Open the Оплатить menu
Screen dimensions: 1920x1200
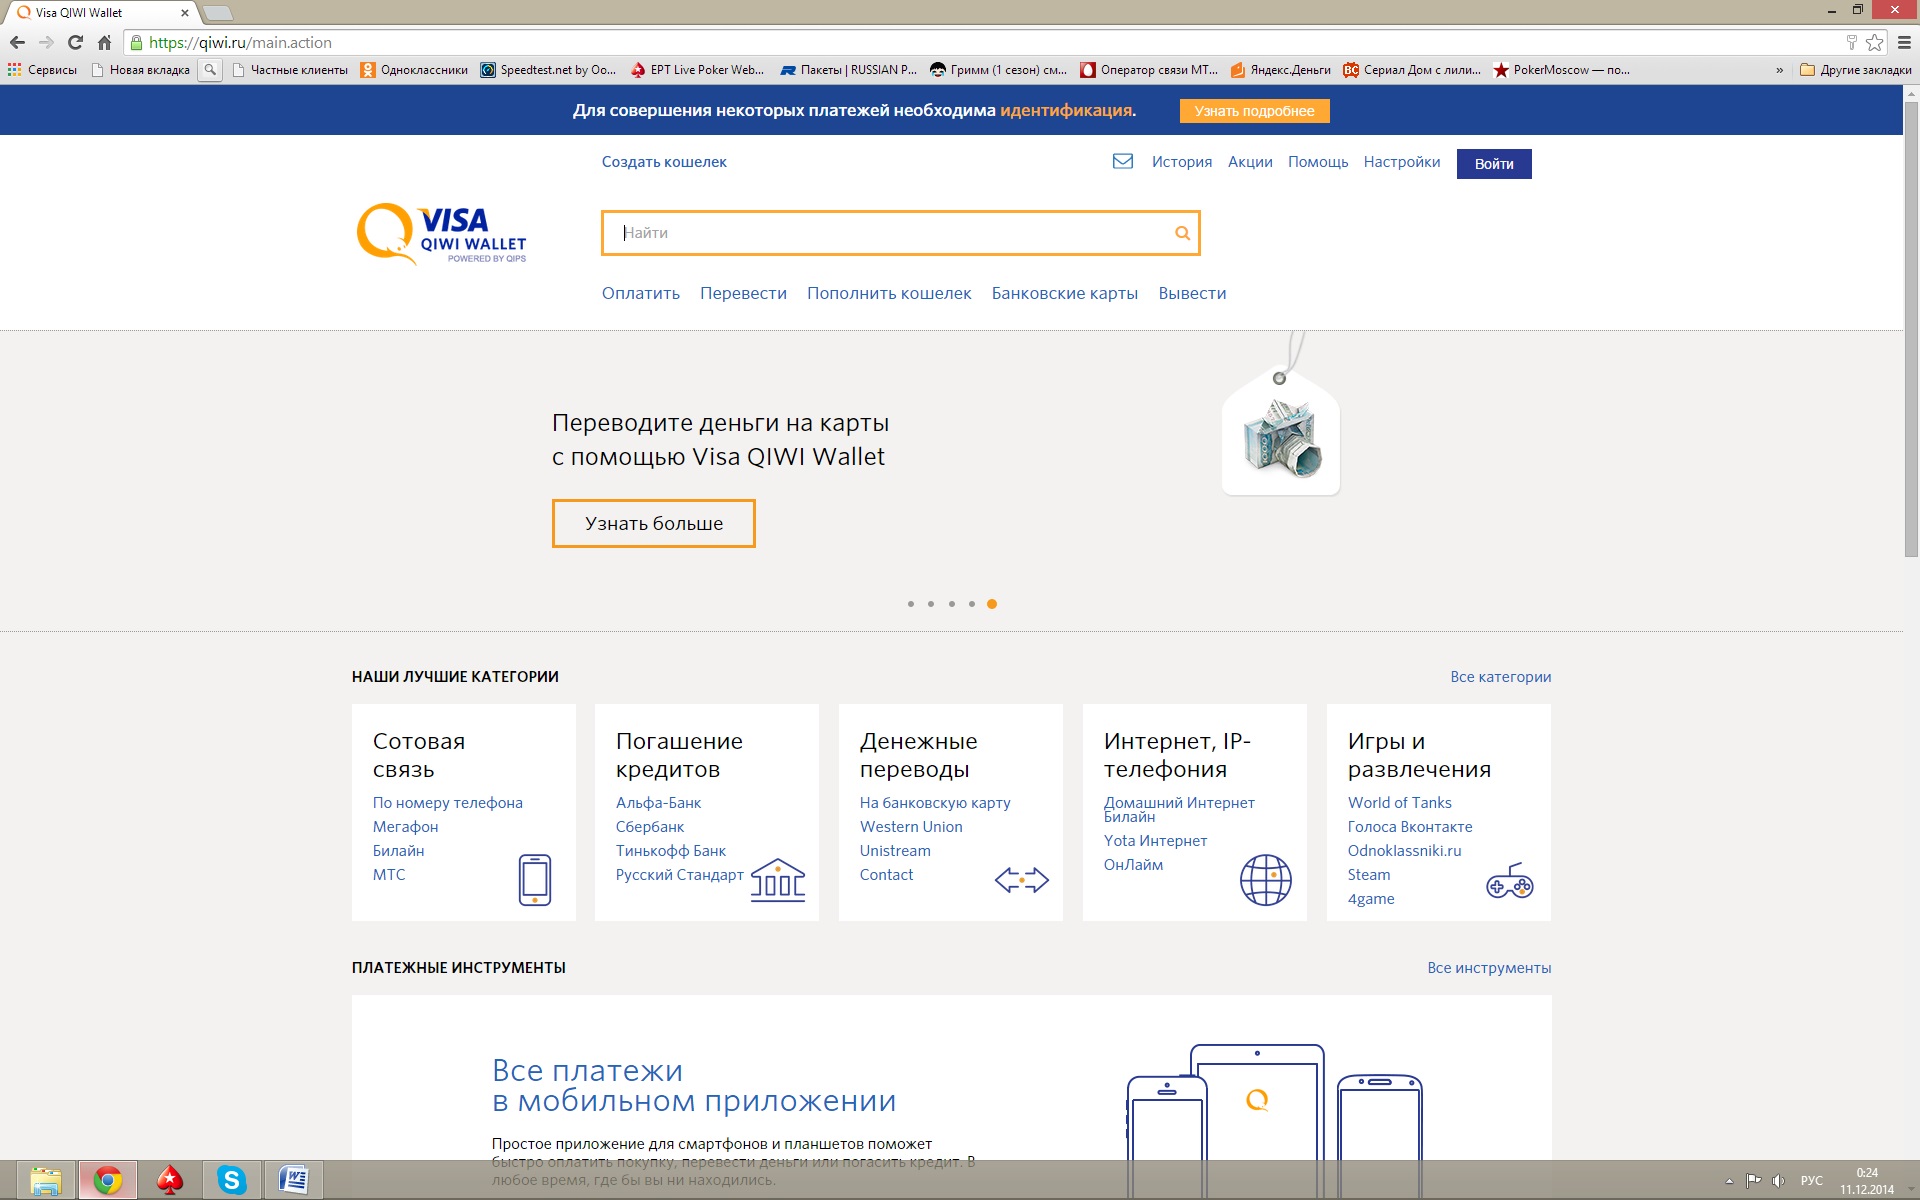641,293
